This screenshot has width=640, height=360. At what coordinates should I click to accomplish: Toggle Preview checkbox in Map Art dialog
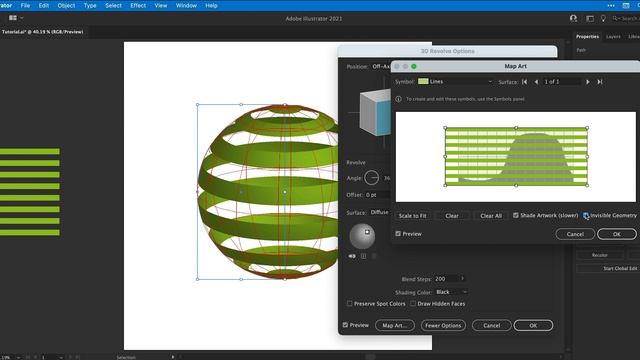398,234
